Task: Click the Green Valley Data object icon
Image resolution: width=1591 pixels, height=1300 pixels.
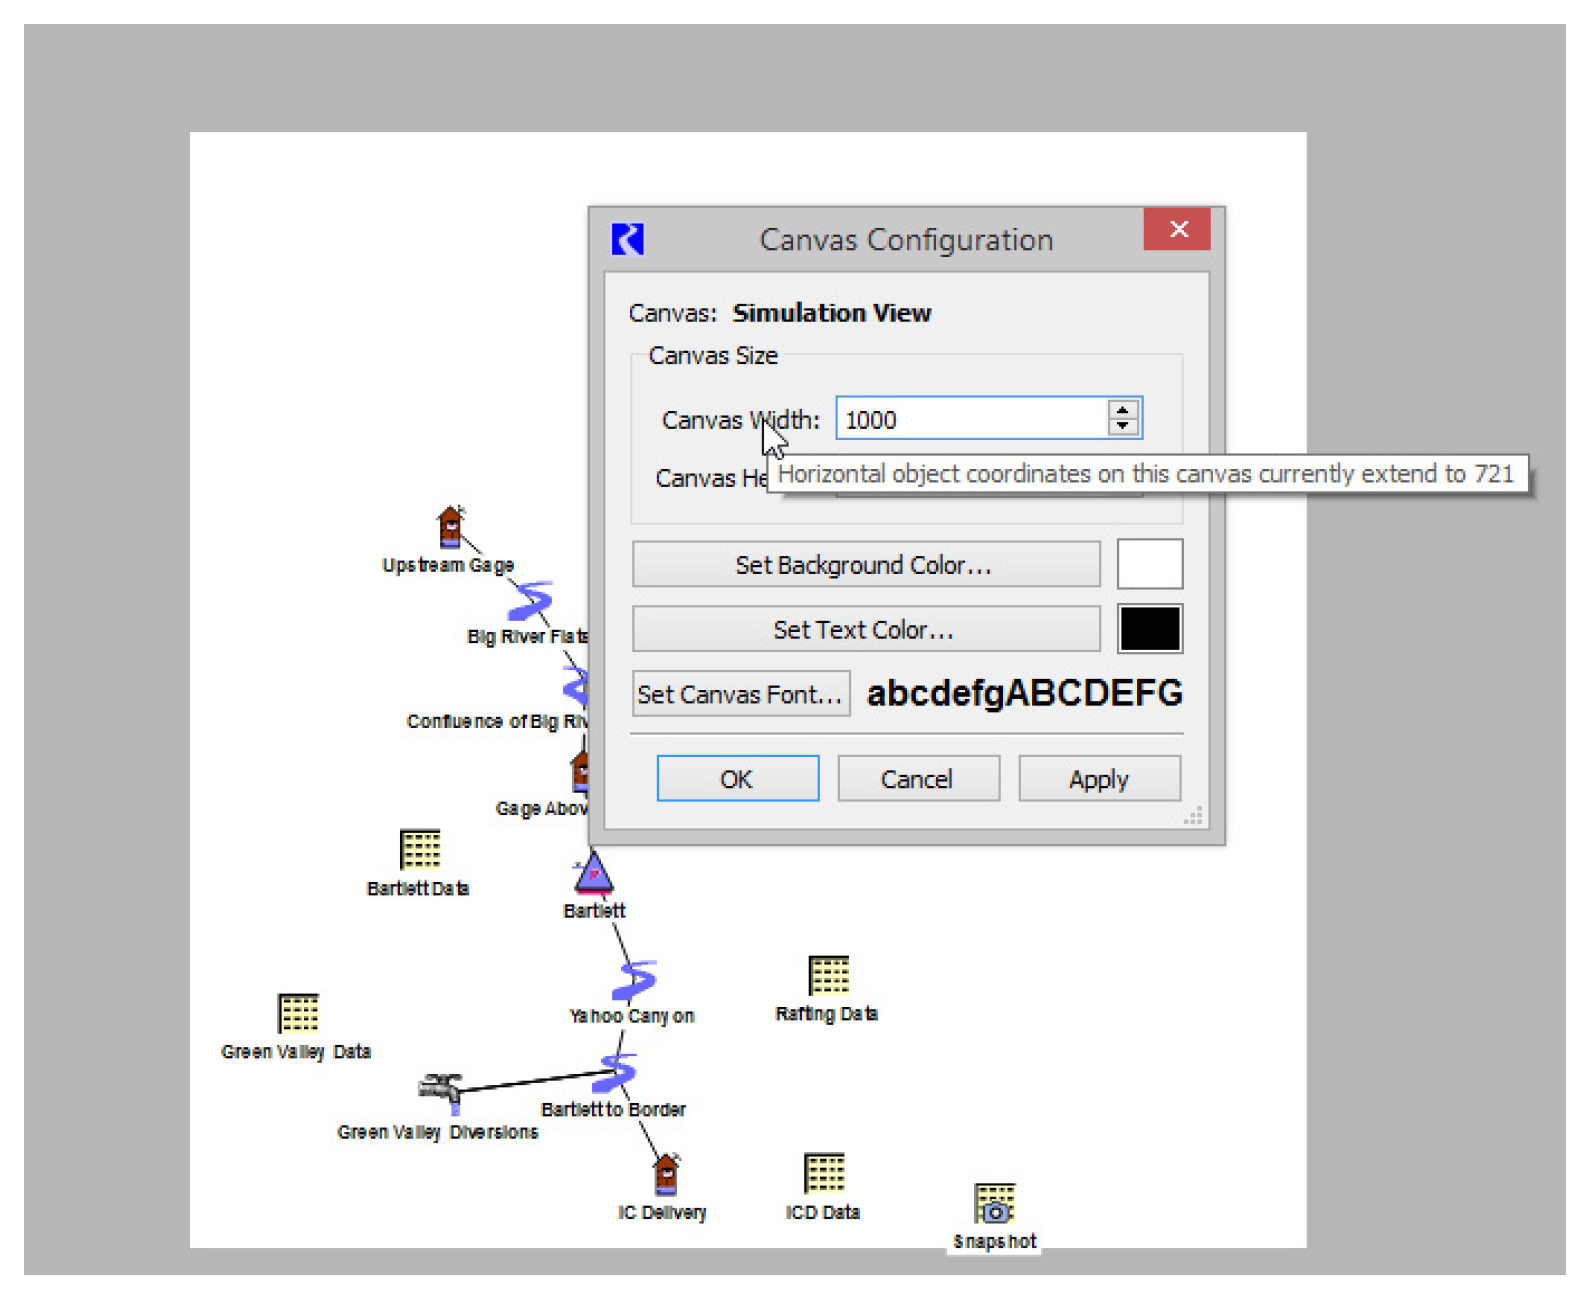Action: click(298, 1013)
